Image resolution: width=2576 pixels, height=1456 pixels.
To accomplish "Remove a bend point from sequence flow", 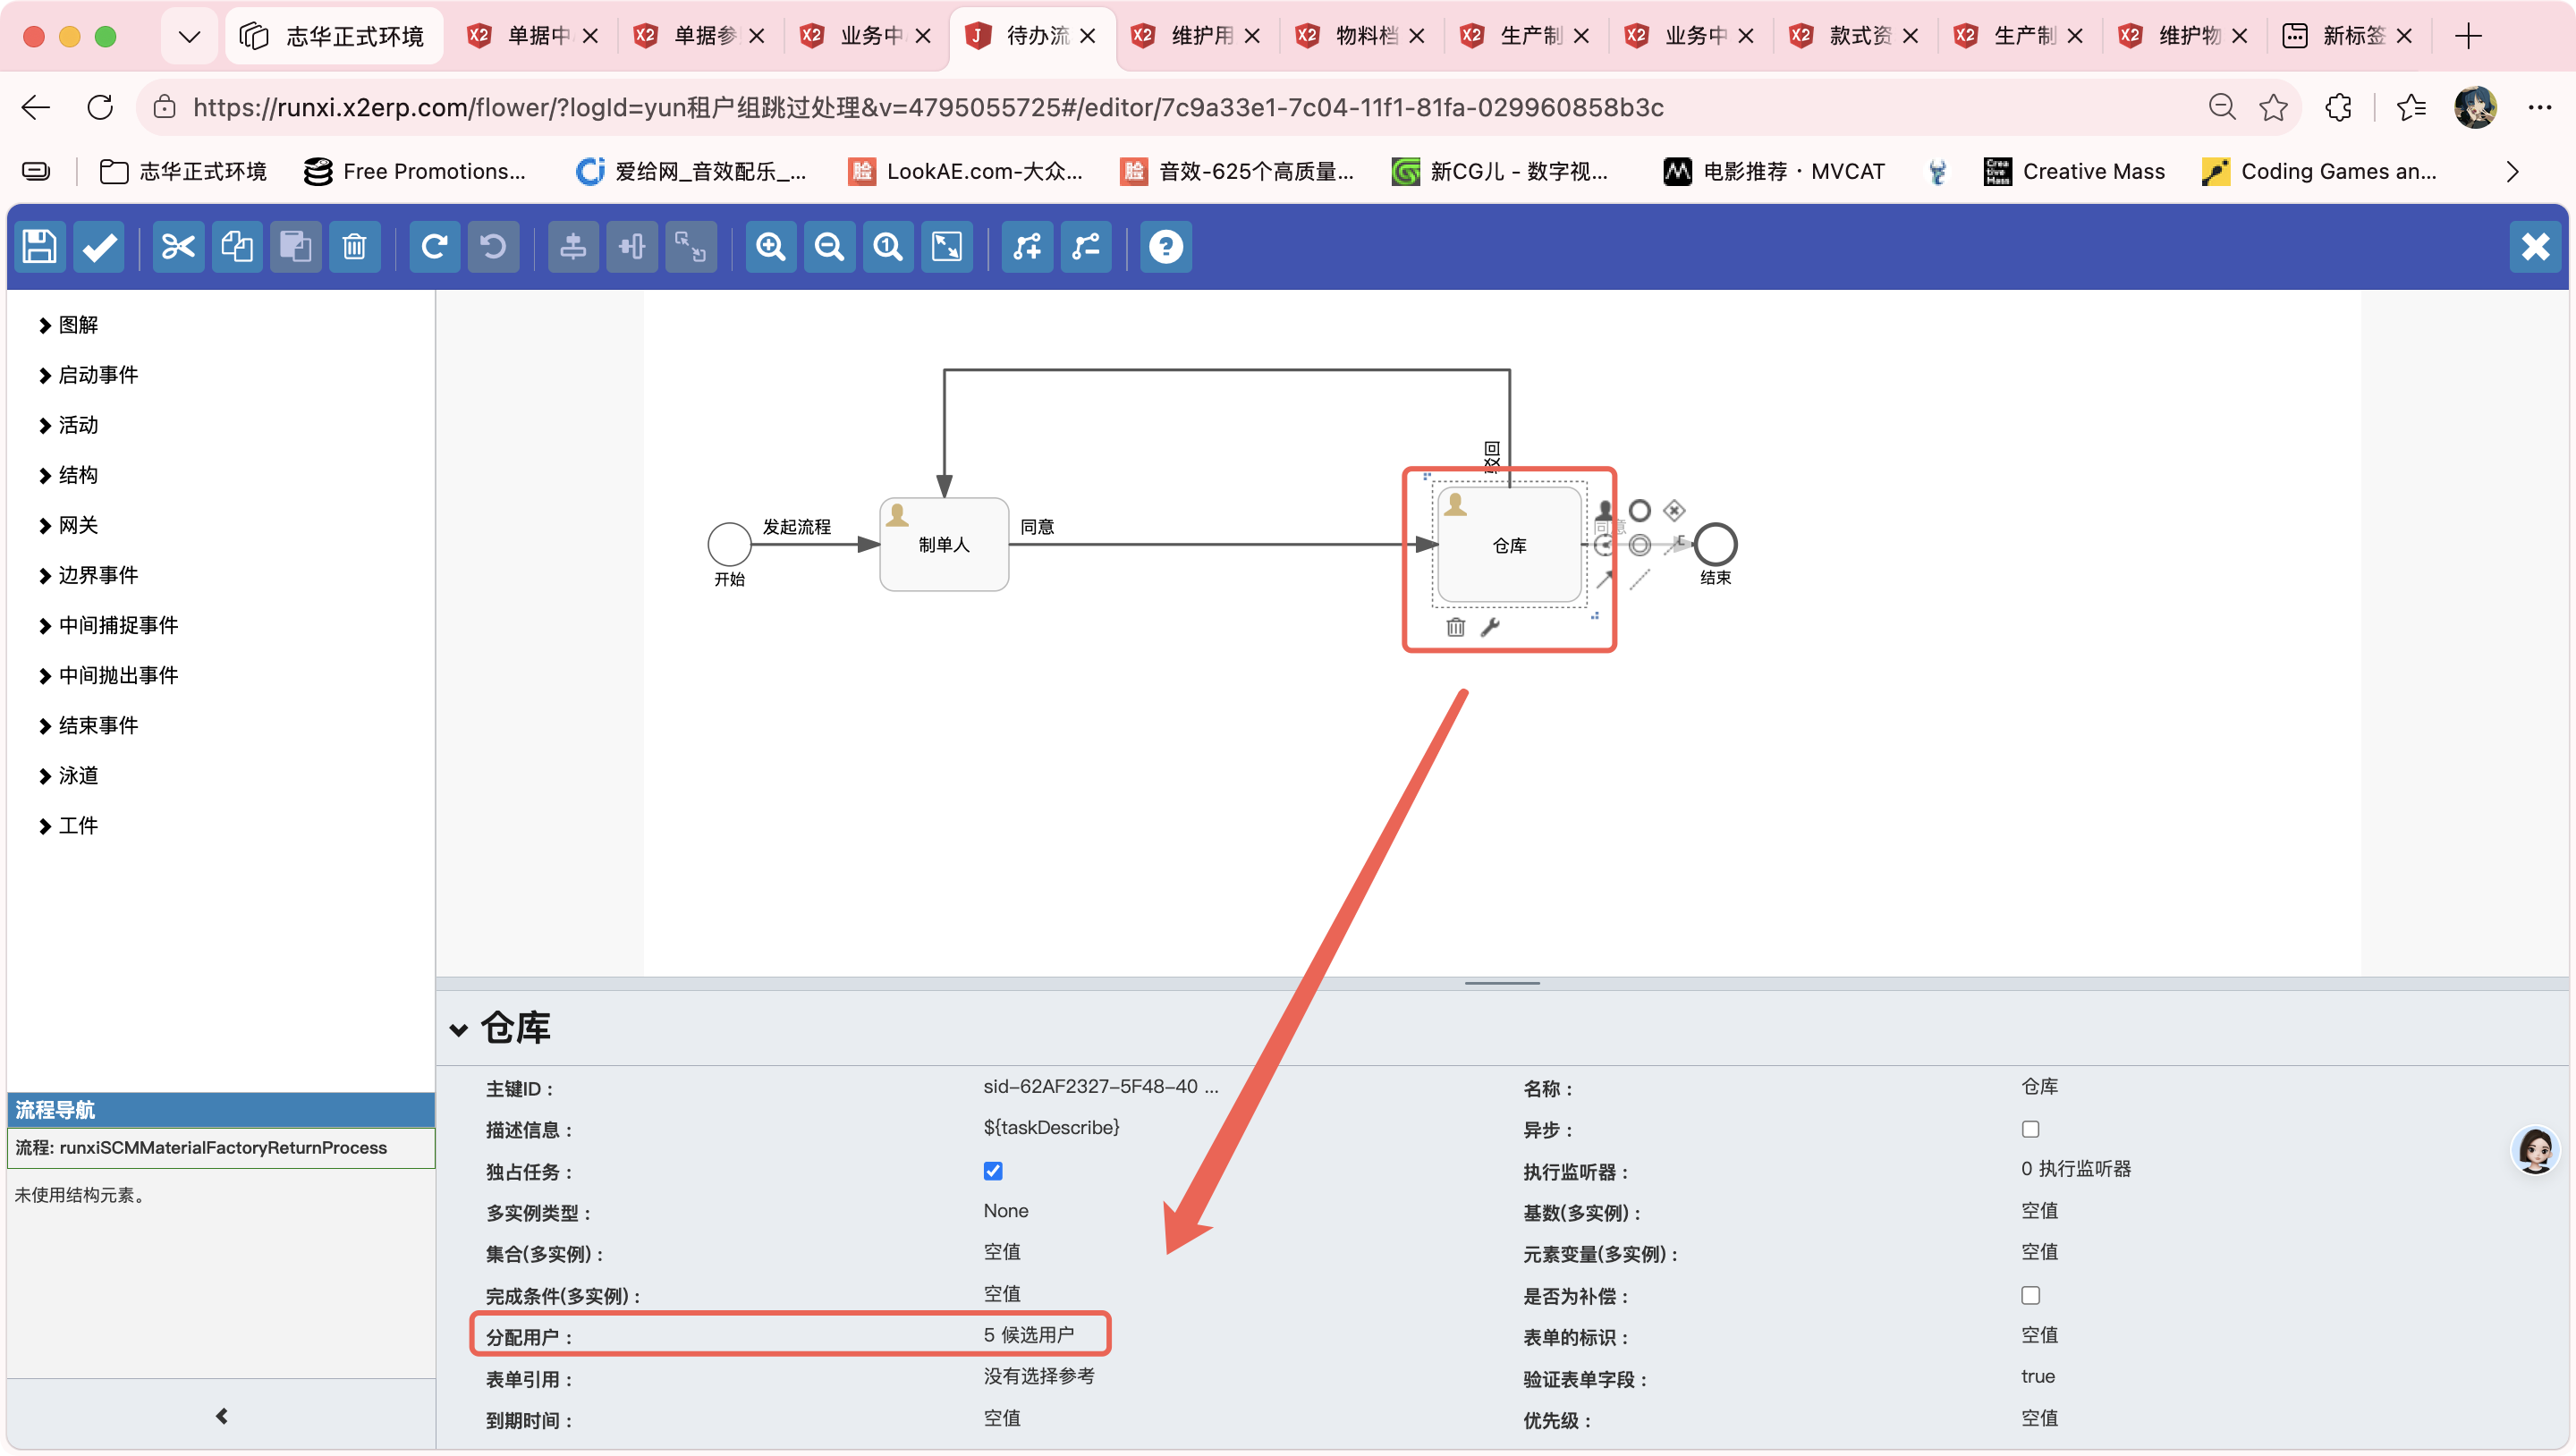I will point(1086,246).
